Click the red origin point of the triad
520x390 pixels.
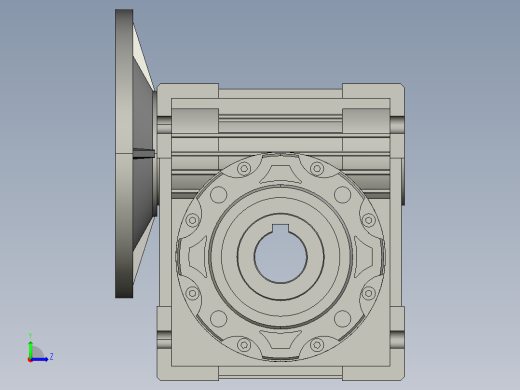pyautogui.click(x=30, y=360)
